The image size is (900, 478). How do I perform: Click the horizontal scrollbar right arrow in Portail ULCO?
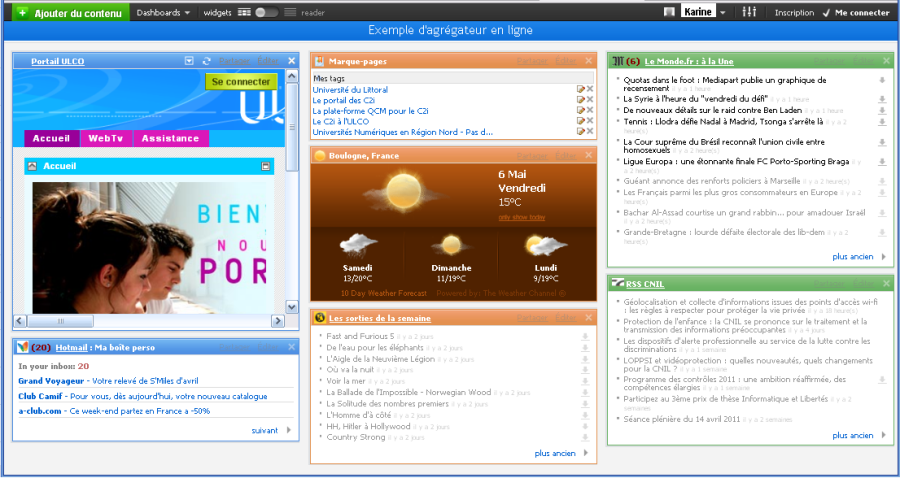(278, 321)
